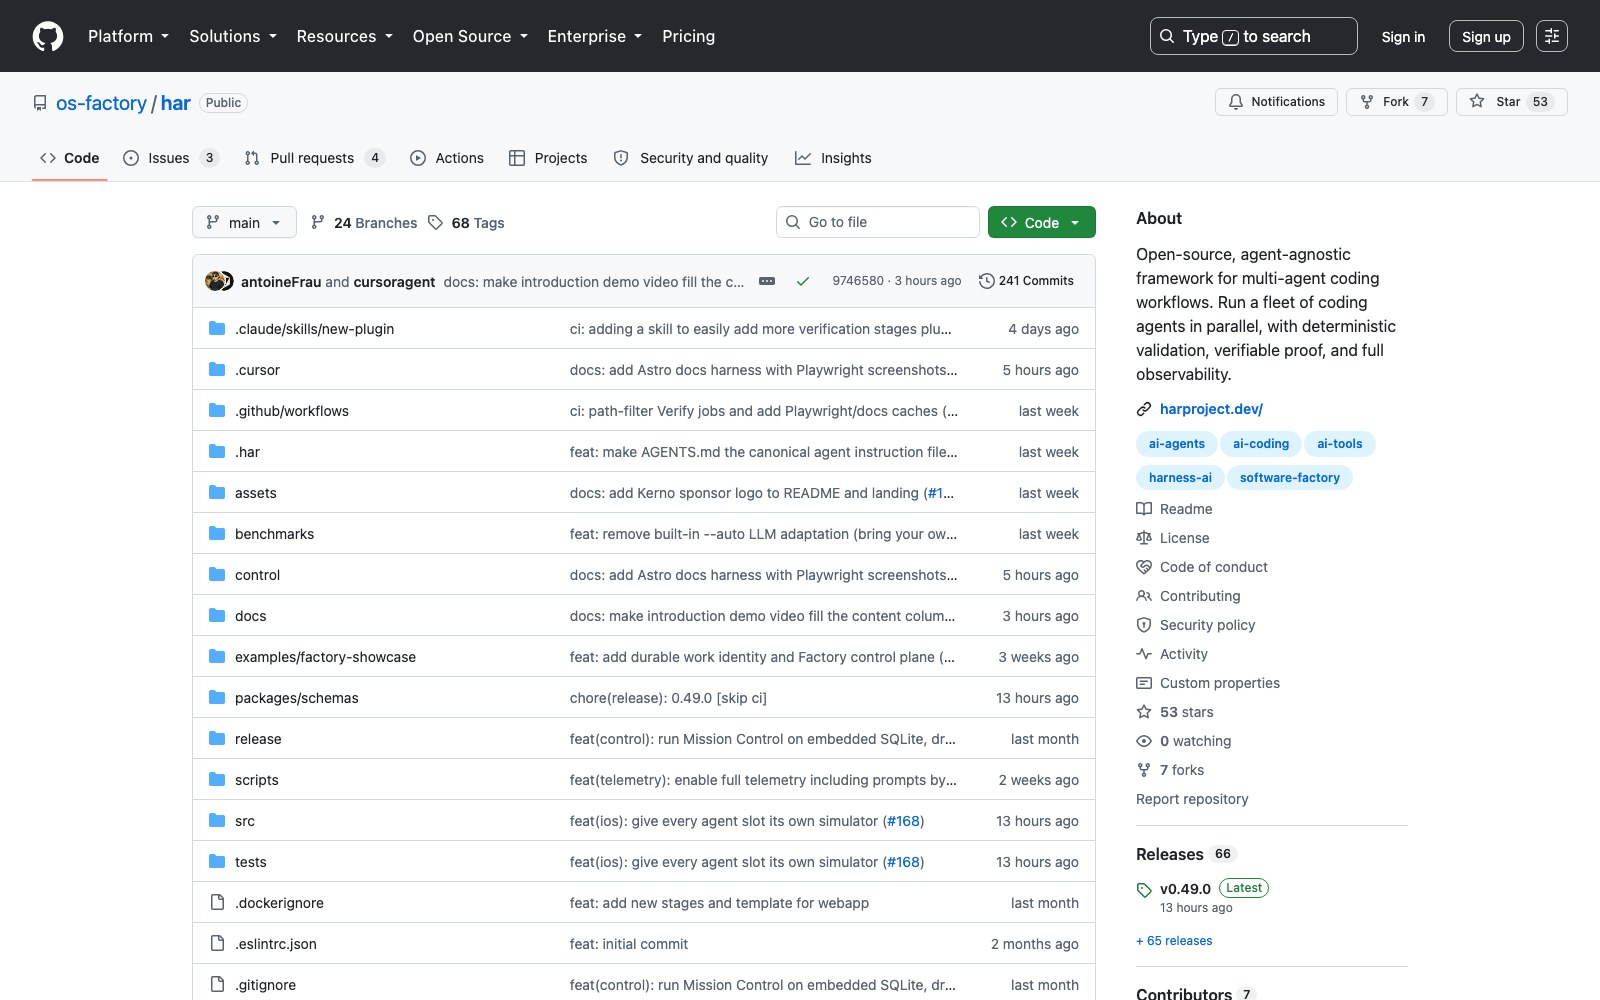Open Security and quality tab
1600x1000 pixels.
(691, 158)
